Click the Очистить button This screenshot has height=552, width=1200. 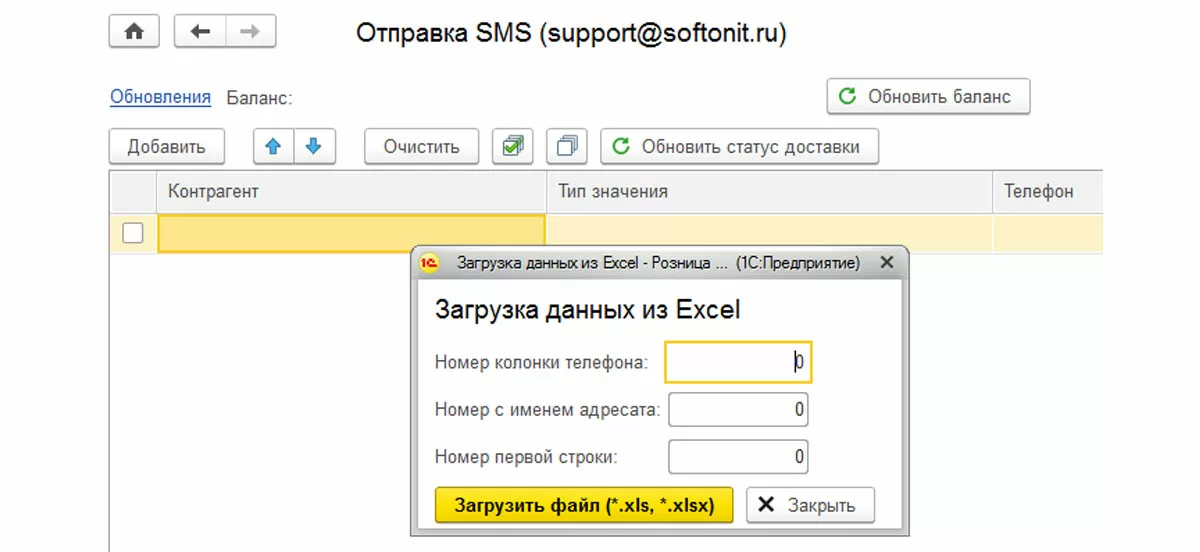[x=421, y=146]
